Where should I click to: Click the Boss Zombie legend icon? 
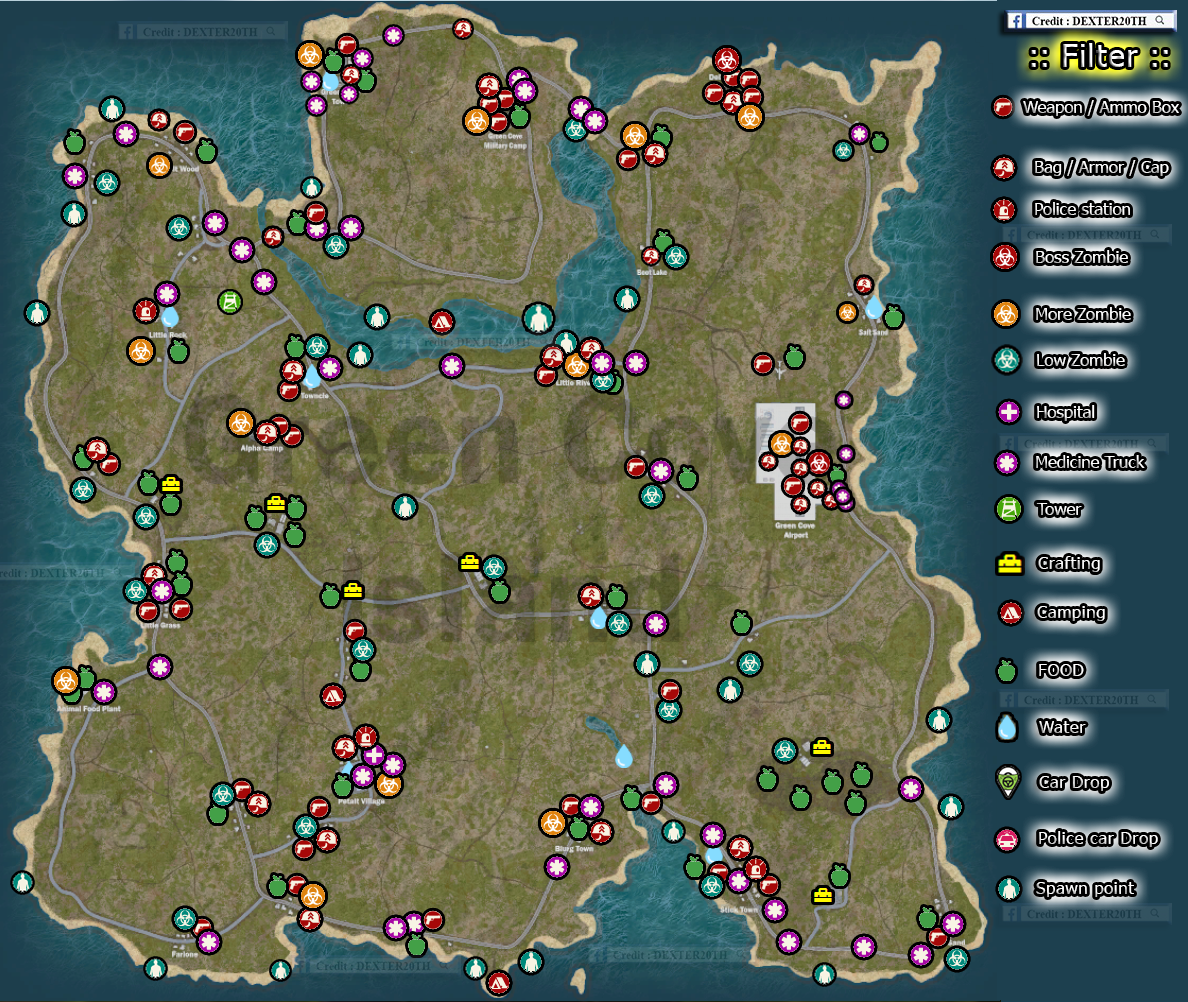(1005, 258)
